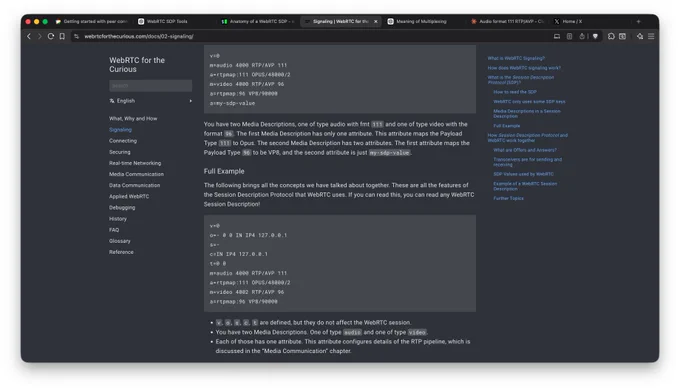Click the address bar URL

pos(139,36)
